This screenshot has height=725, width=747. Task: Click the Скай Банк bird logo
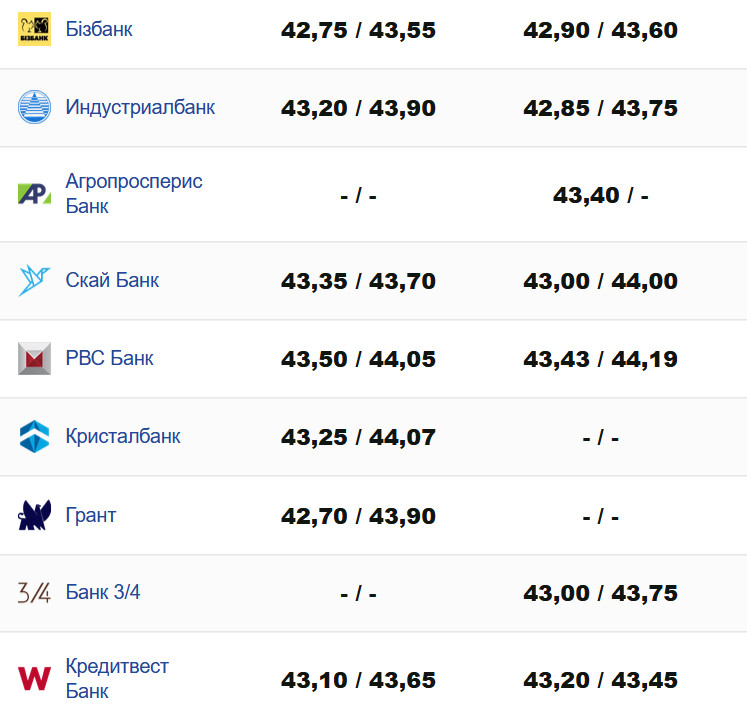[x=34, y=281]
